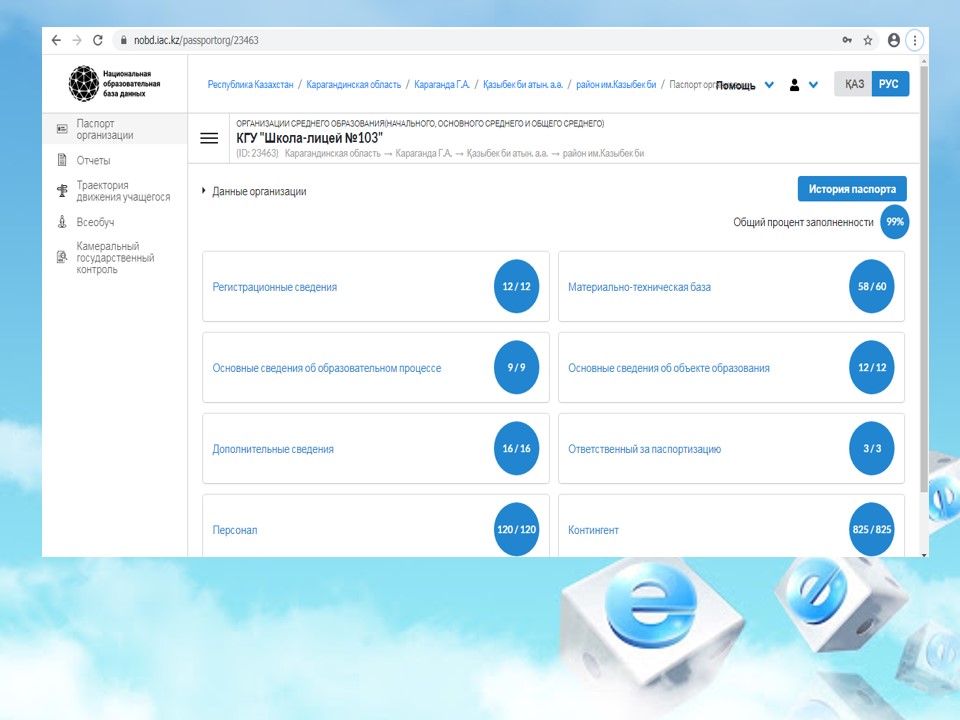Switch interface language to ҚАЗ
Image resolution: width=960 pixels, height=720 pixels.
pyautogui.click(x=853, y=84)
